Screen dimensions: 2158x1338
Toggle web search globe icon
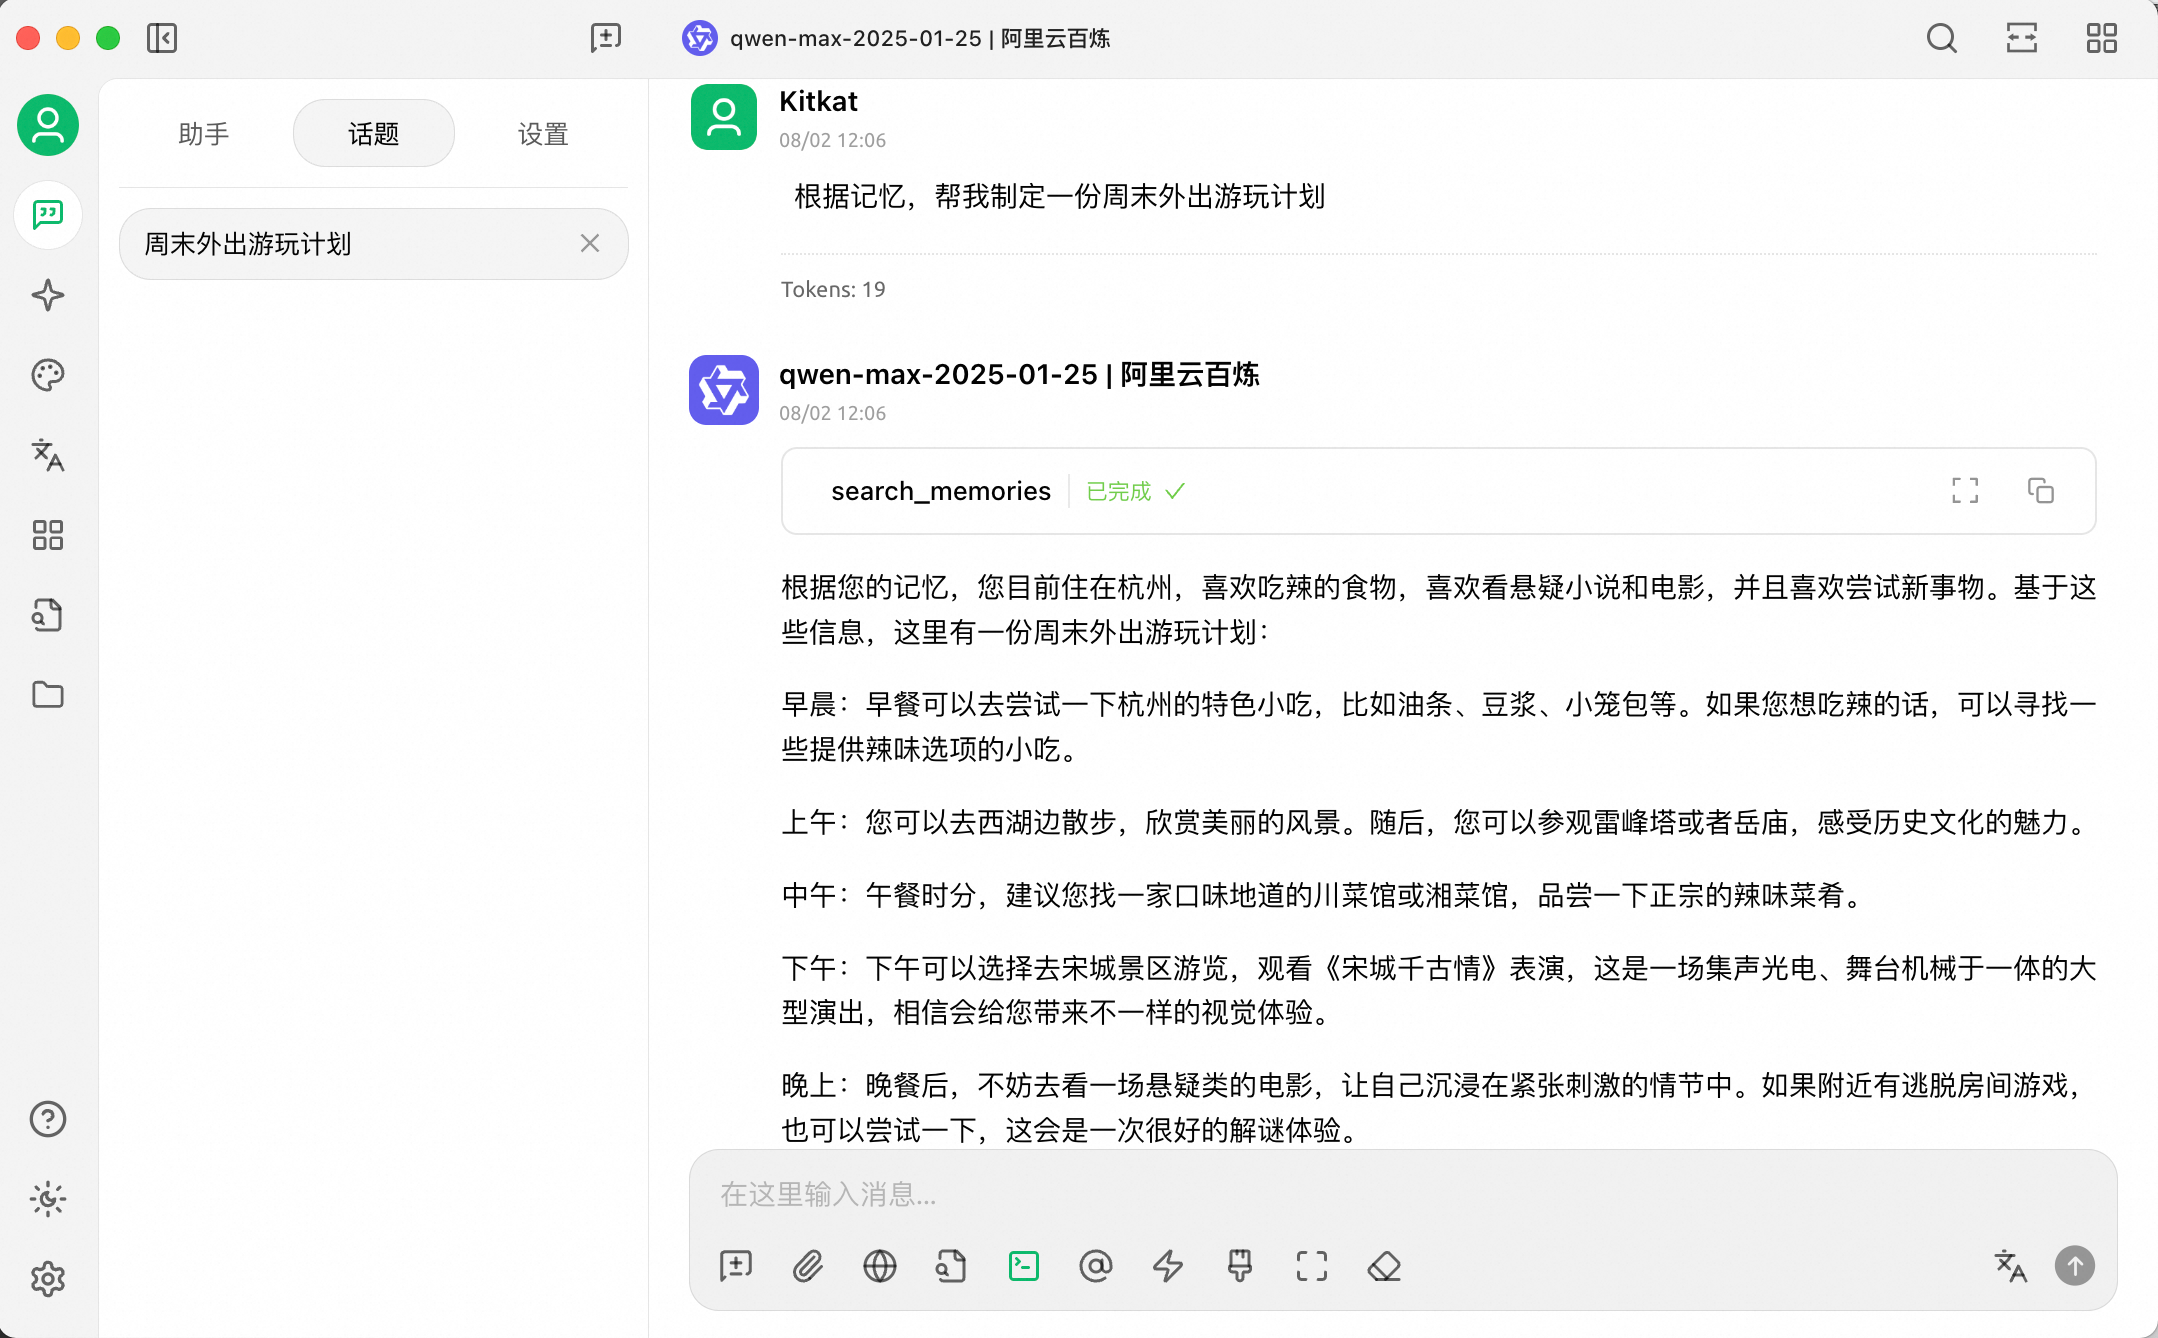point(880,1266)
